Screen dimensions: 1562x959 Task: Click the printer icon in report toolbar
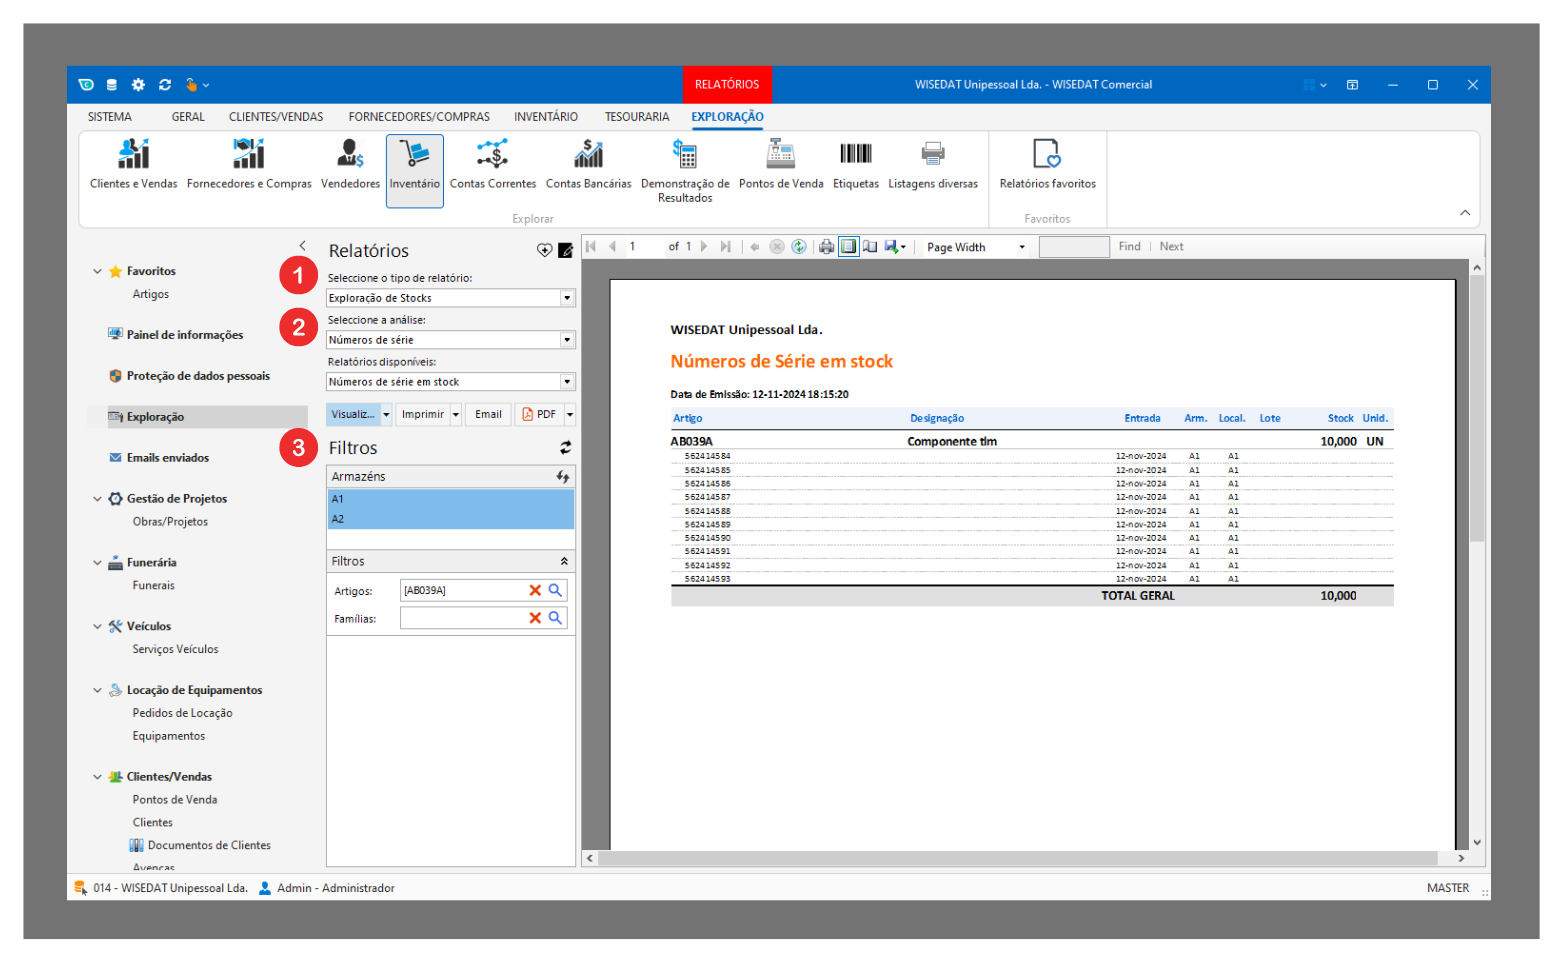[x=826, y=247]
